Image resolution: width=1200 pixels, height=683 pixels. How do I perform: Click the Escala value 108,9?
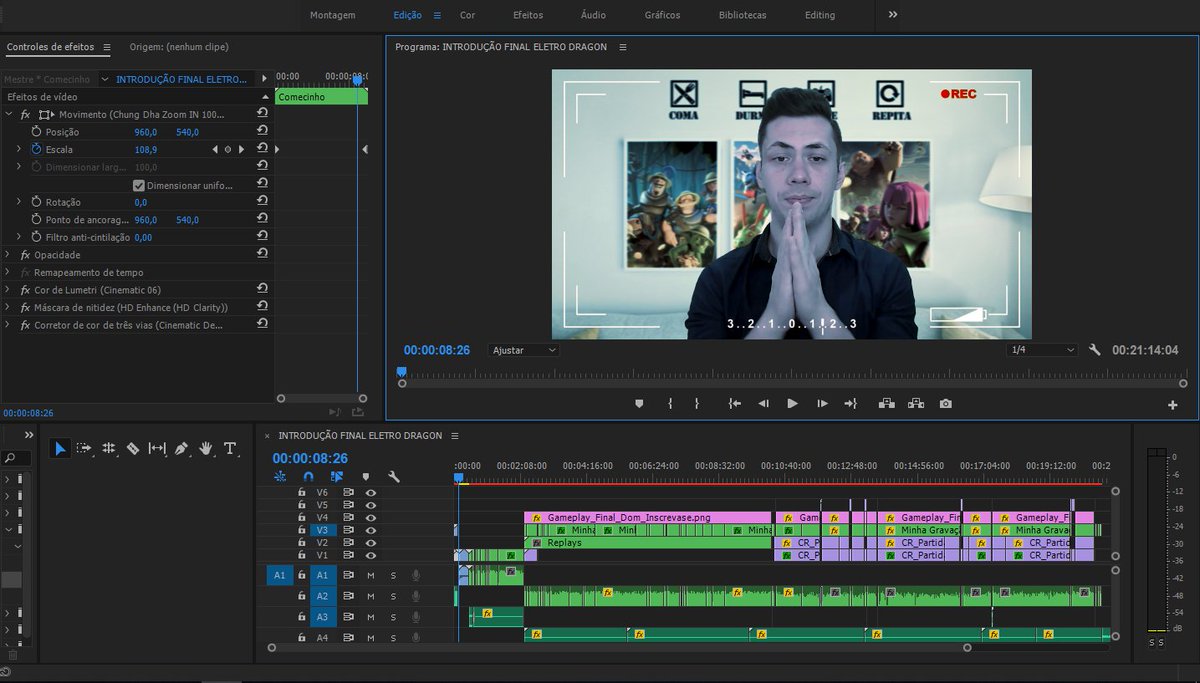click(x=146, y=149)
